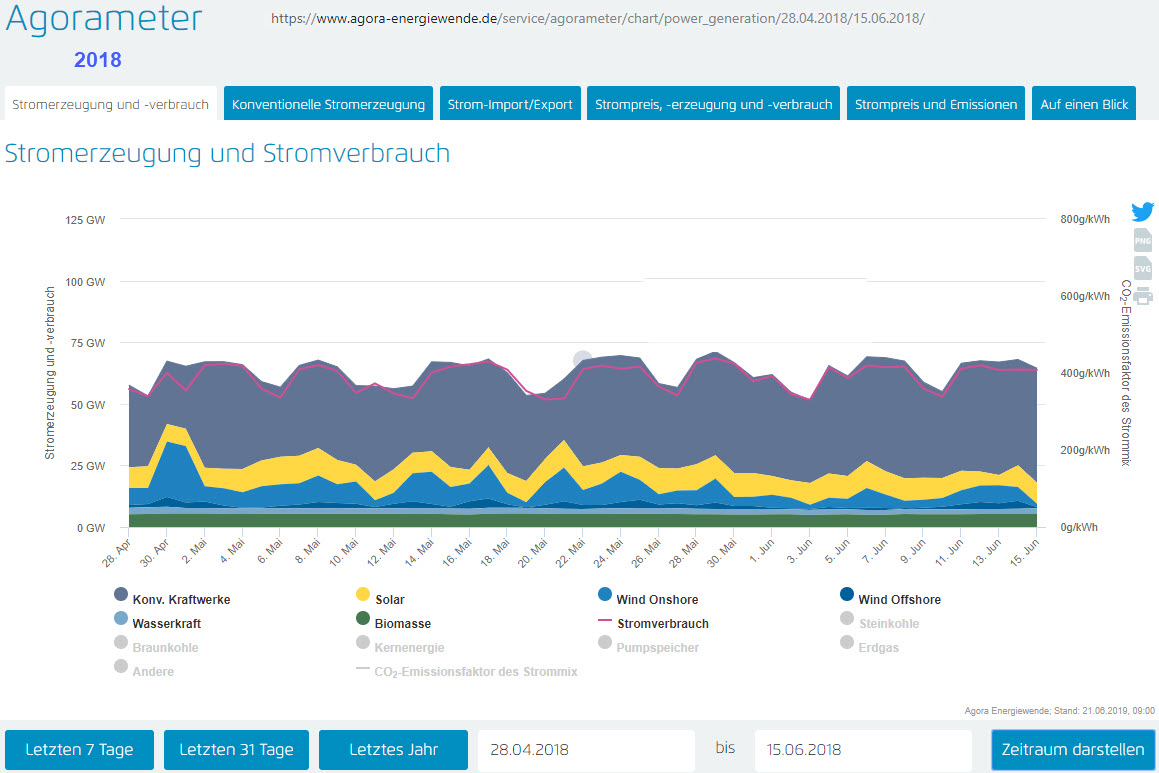Download chart as SVG file icon

tap(1142, 268)
